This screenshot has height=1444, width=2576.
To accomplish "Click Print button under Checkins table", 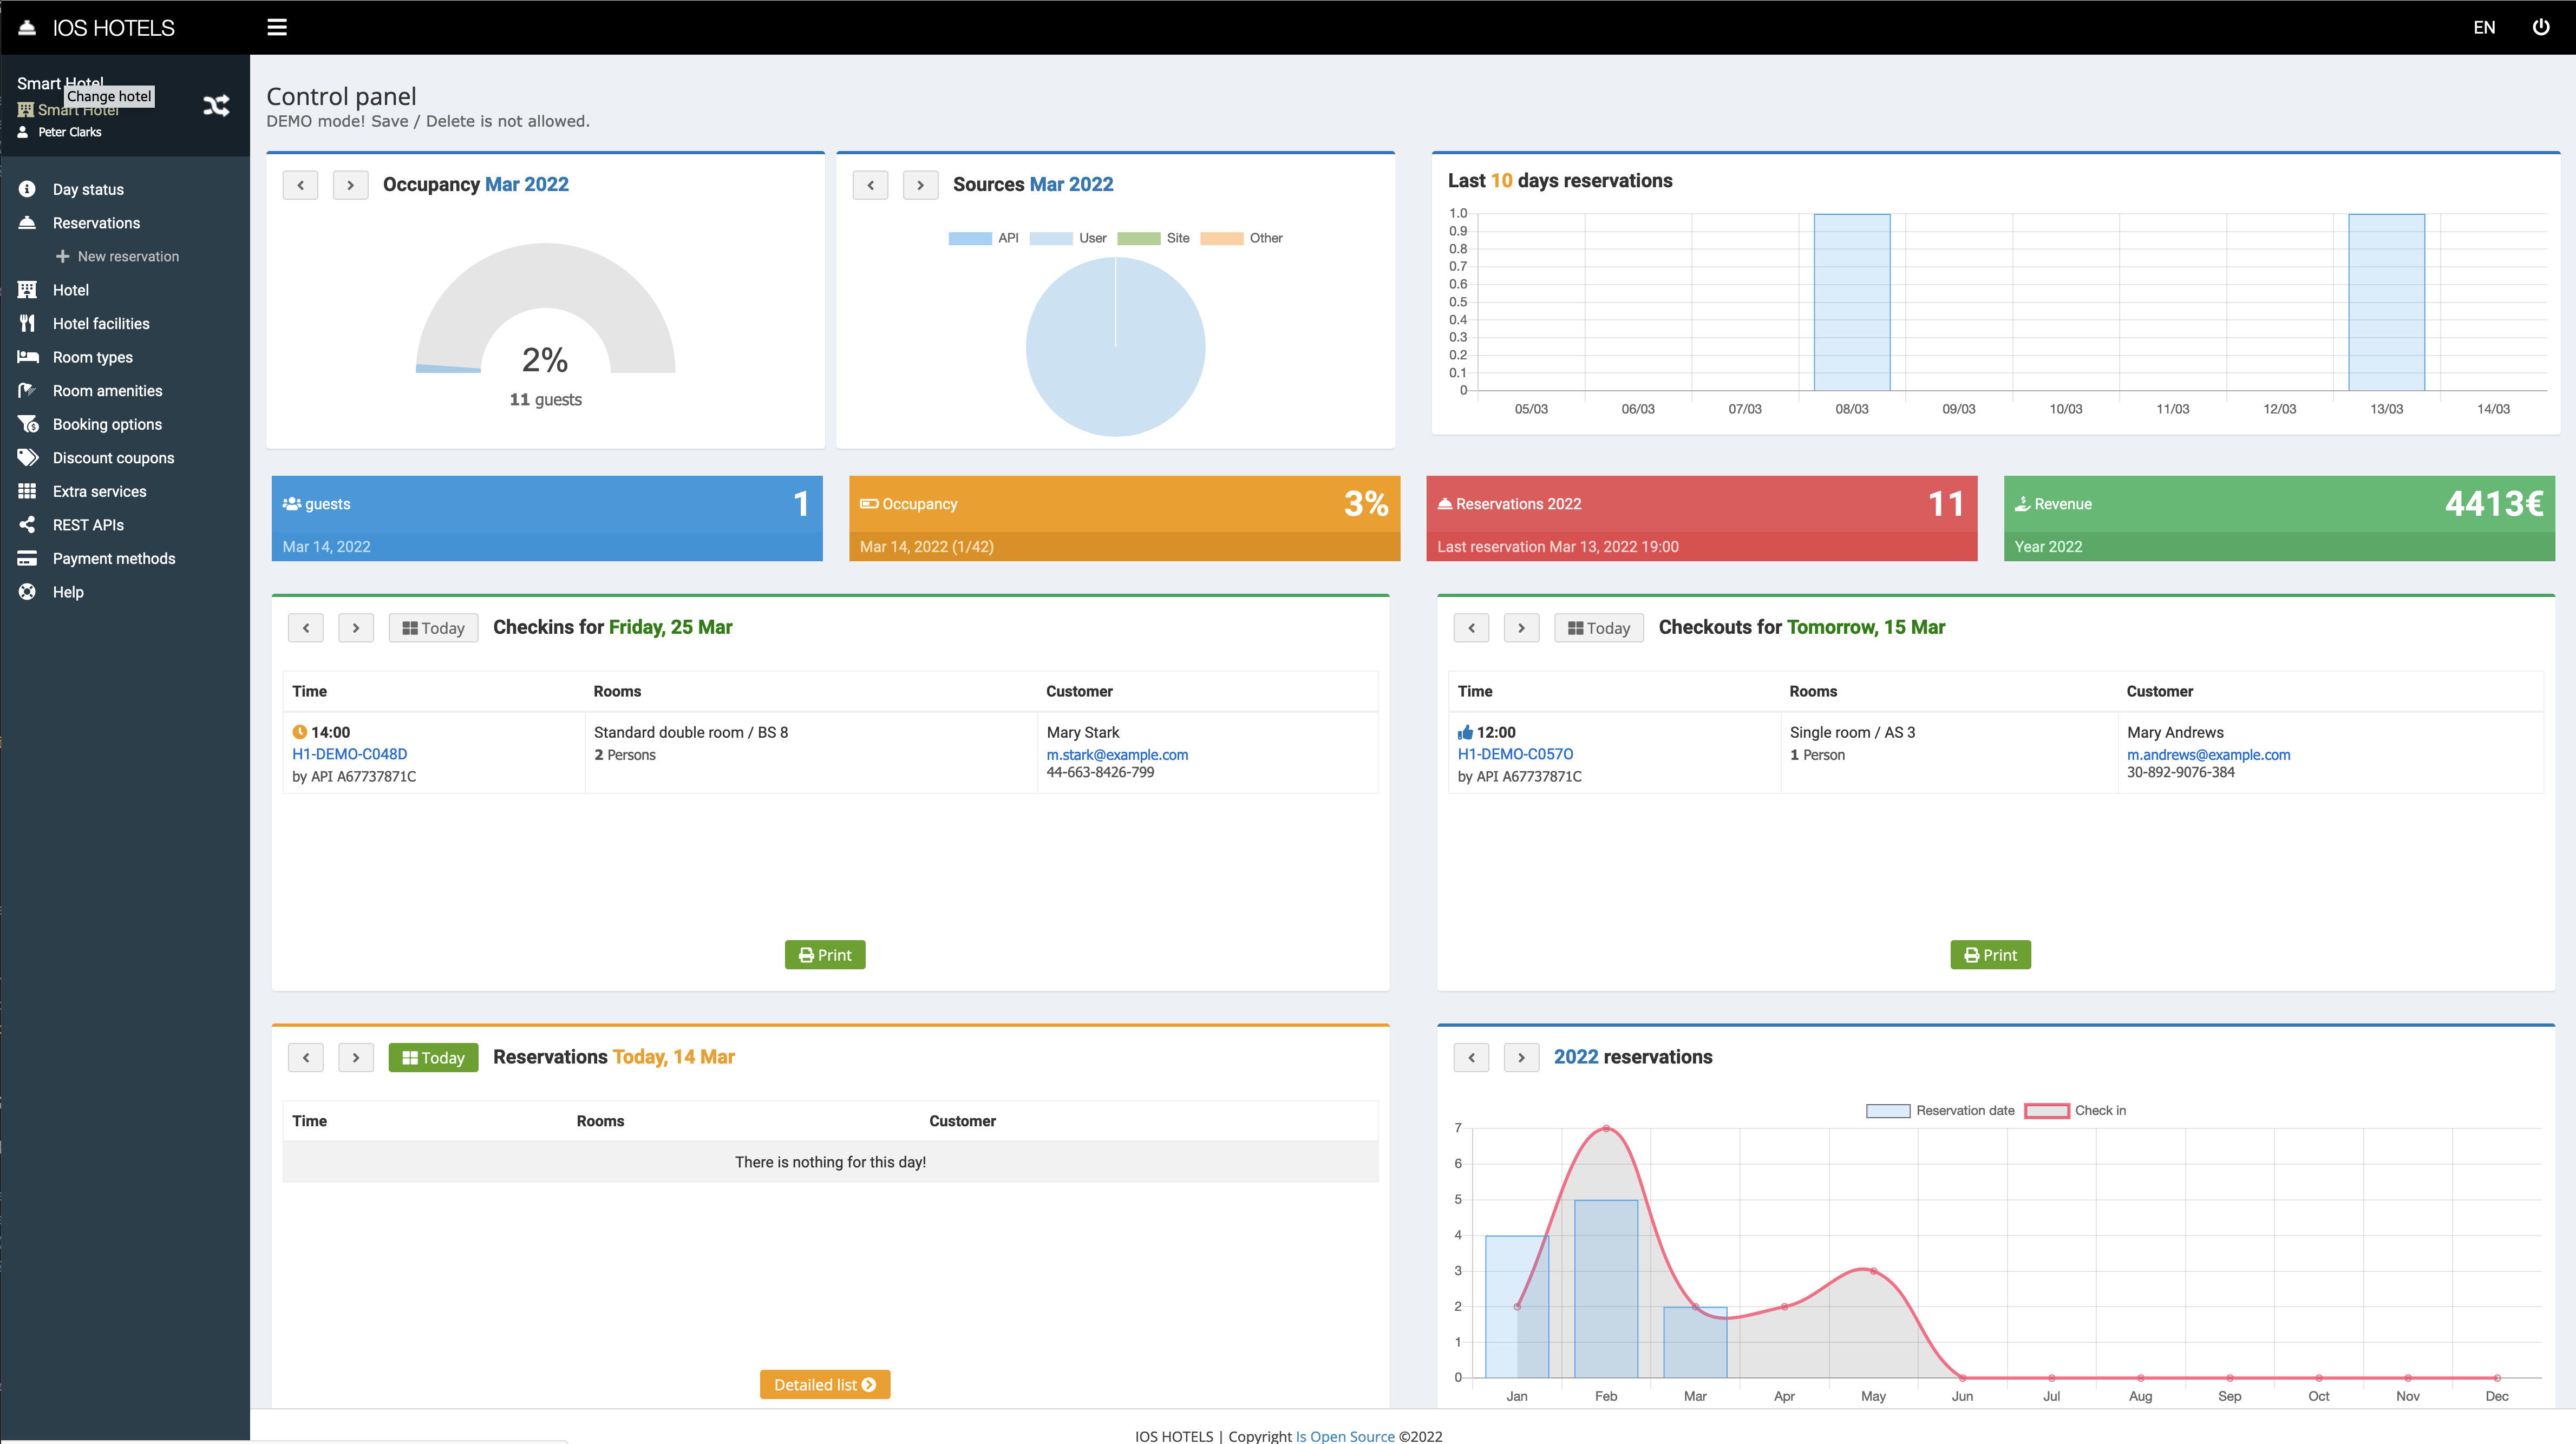I will [x=824, y=954].
